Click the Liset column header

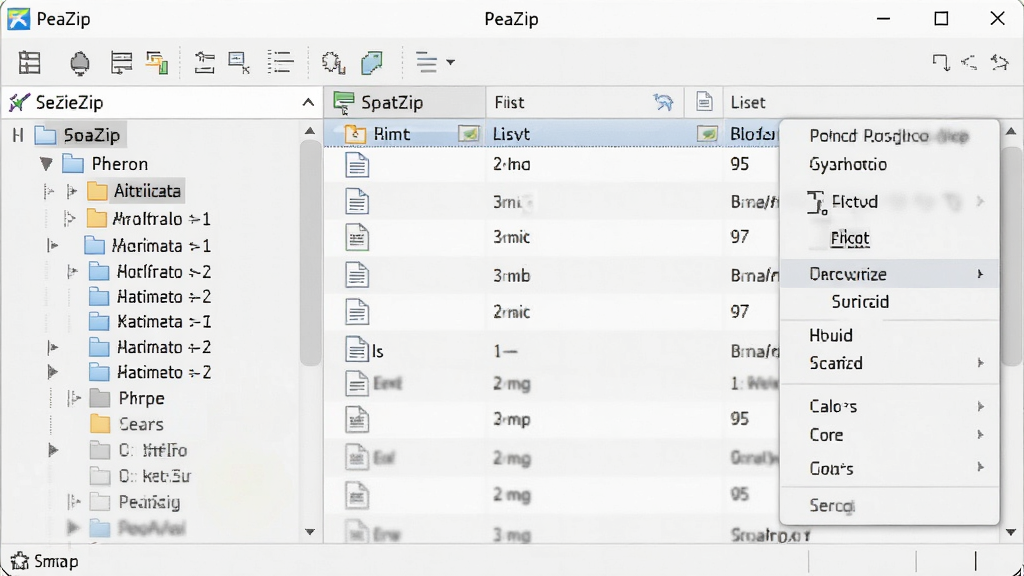748,103
